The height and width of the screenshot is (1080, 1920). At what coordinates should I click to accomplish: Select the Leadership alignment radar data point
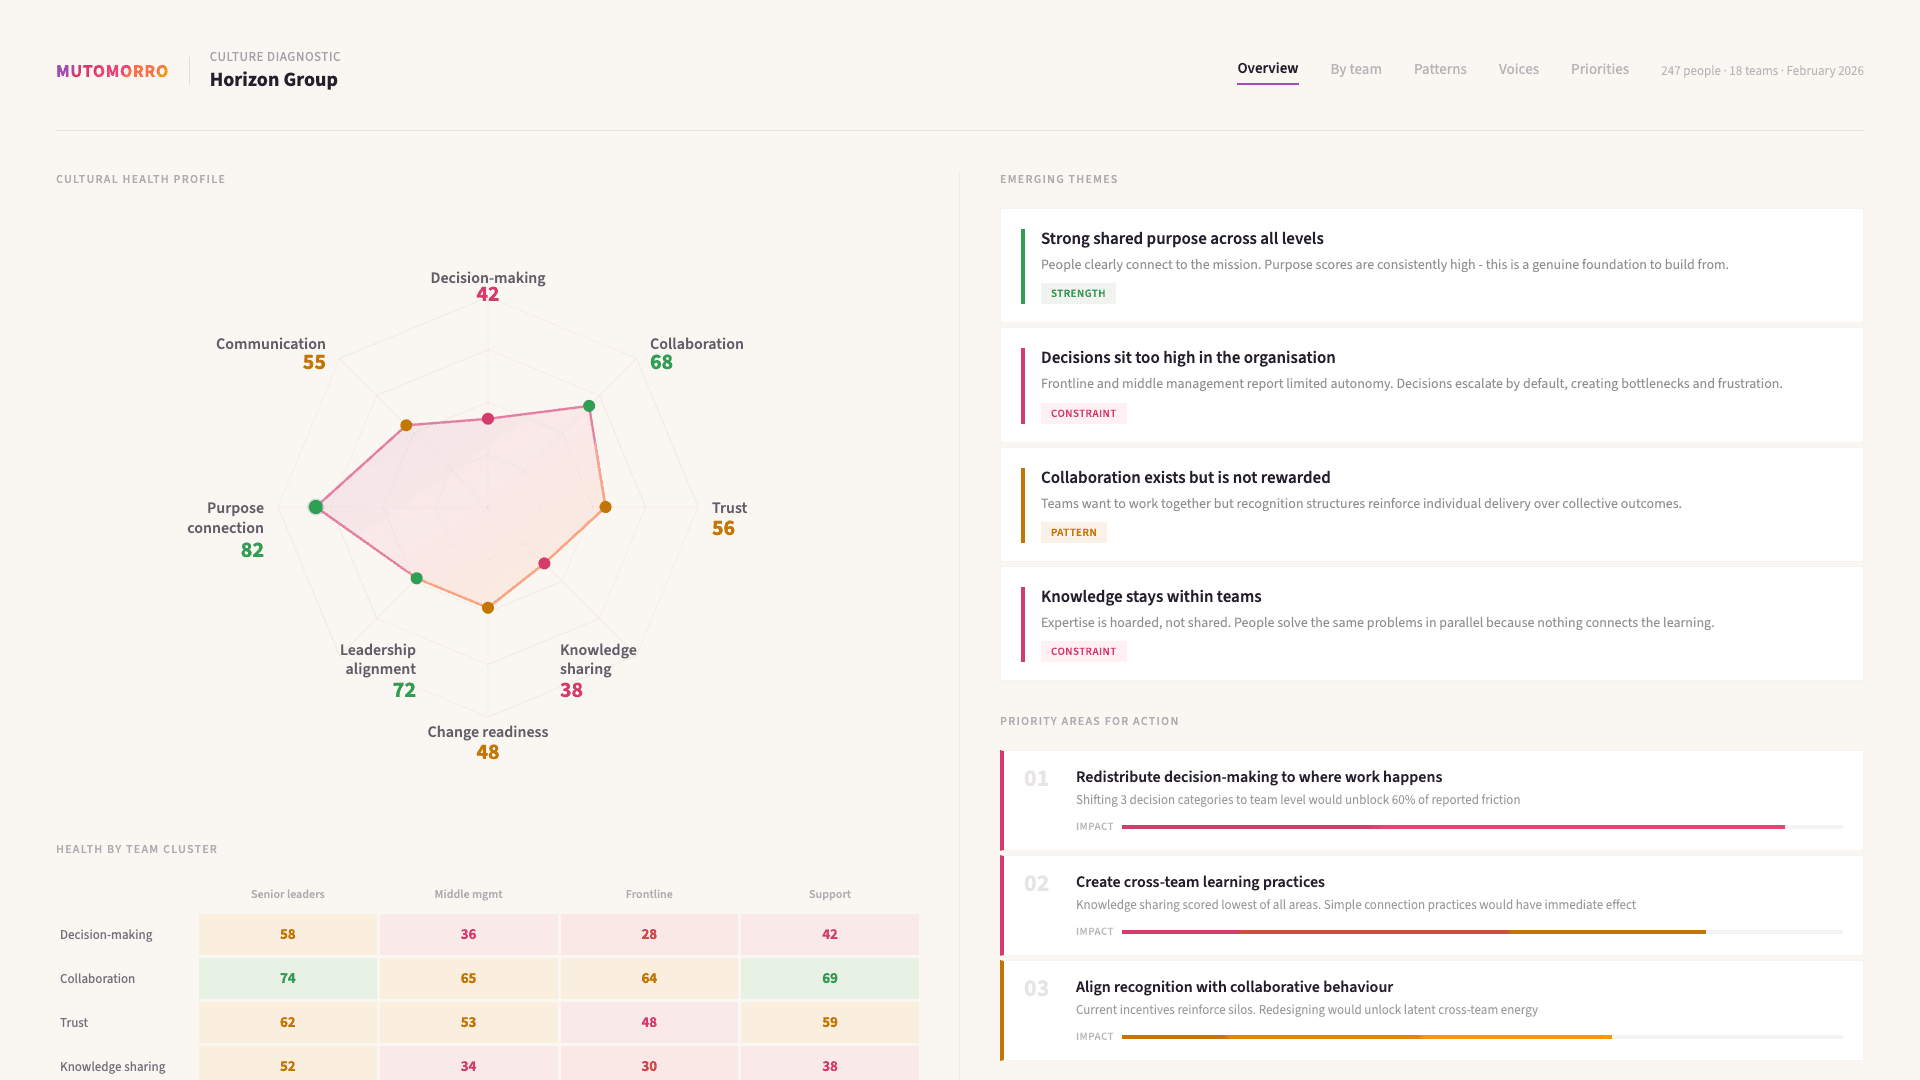(x=417, y=579)
